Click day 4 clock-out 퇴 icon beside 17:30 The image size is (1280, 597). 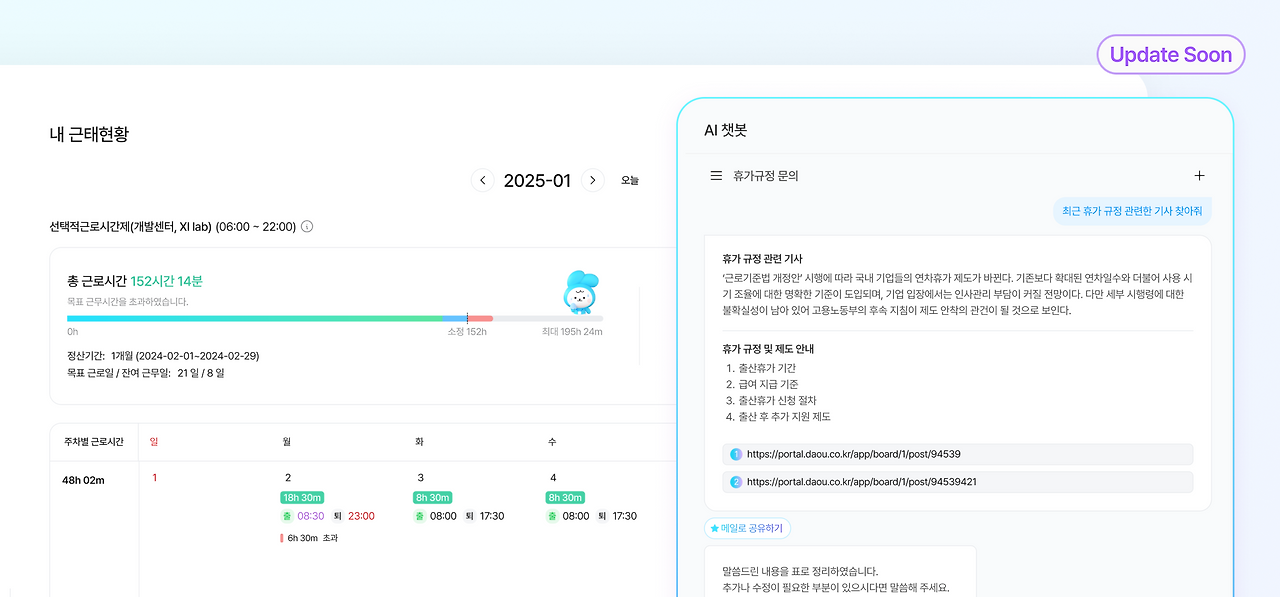coord(602,516)
